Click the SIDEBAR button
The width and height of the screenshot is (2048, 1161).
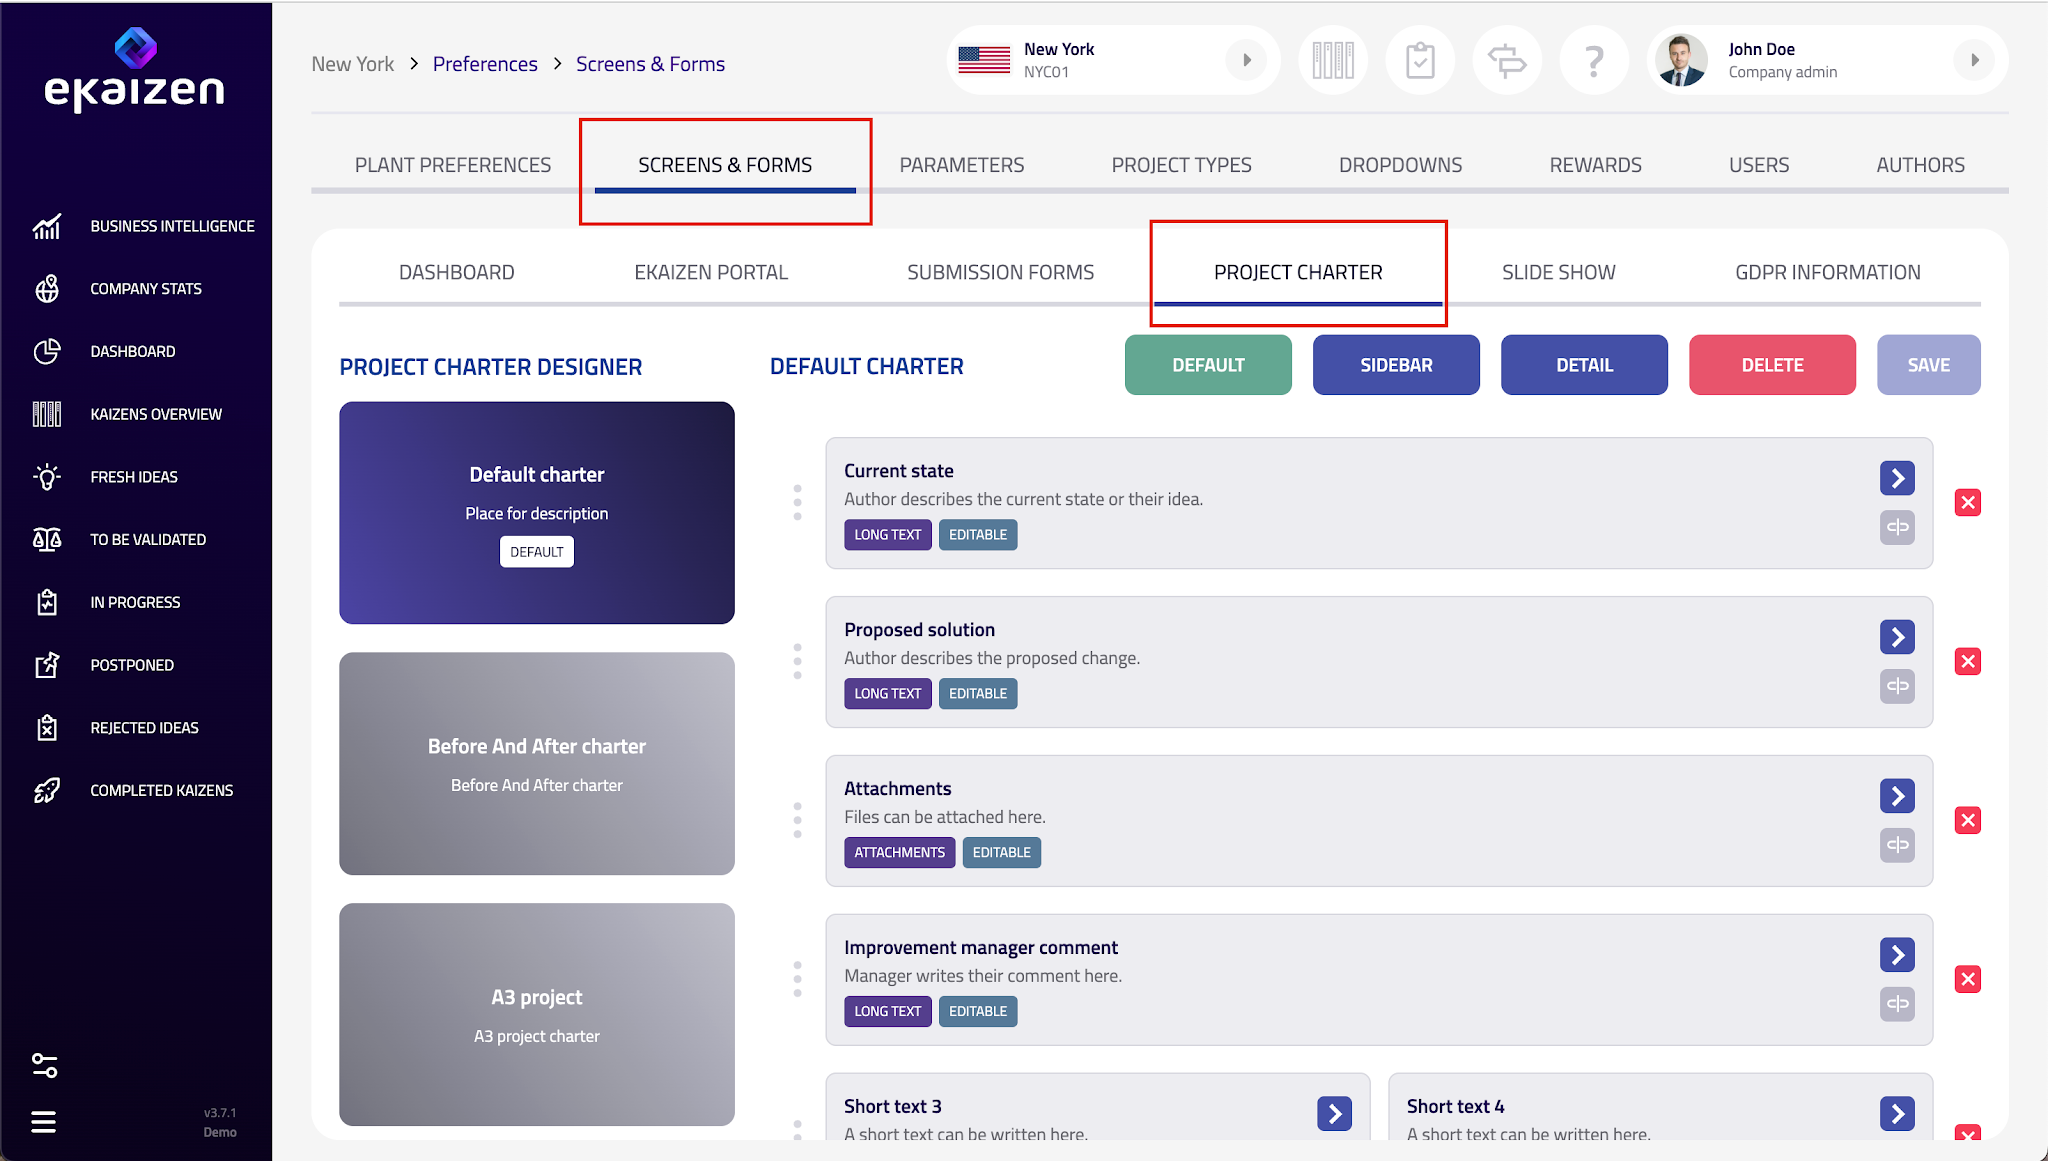click(1396, 365)
